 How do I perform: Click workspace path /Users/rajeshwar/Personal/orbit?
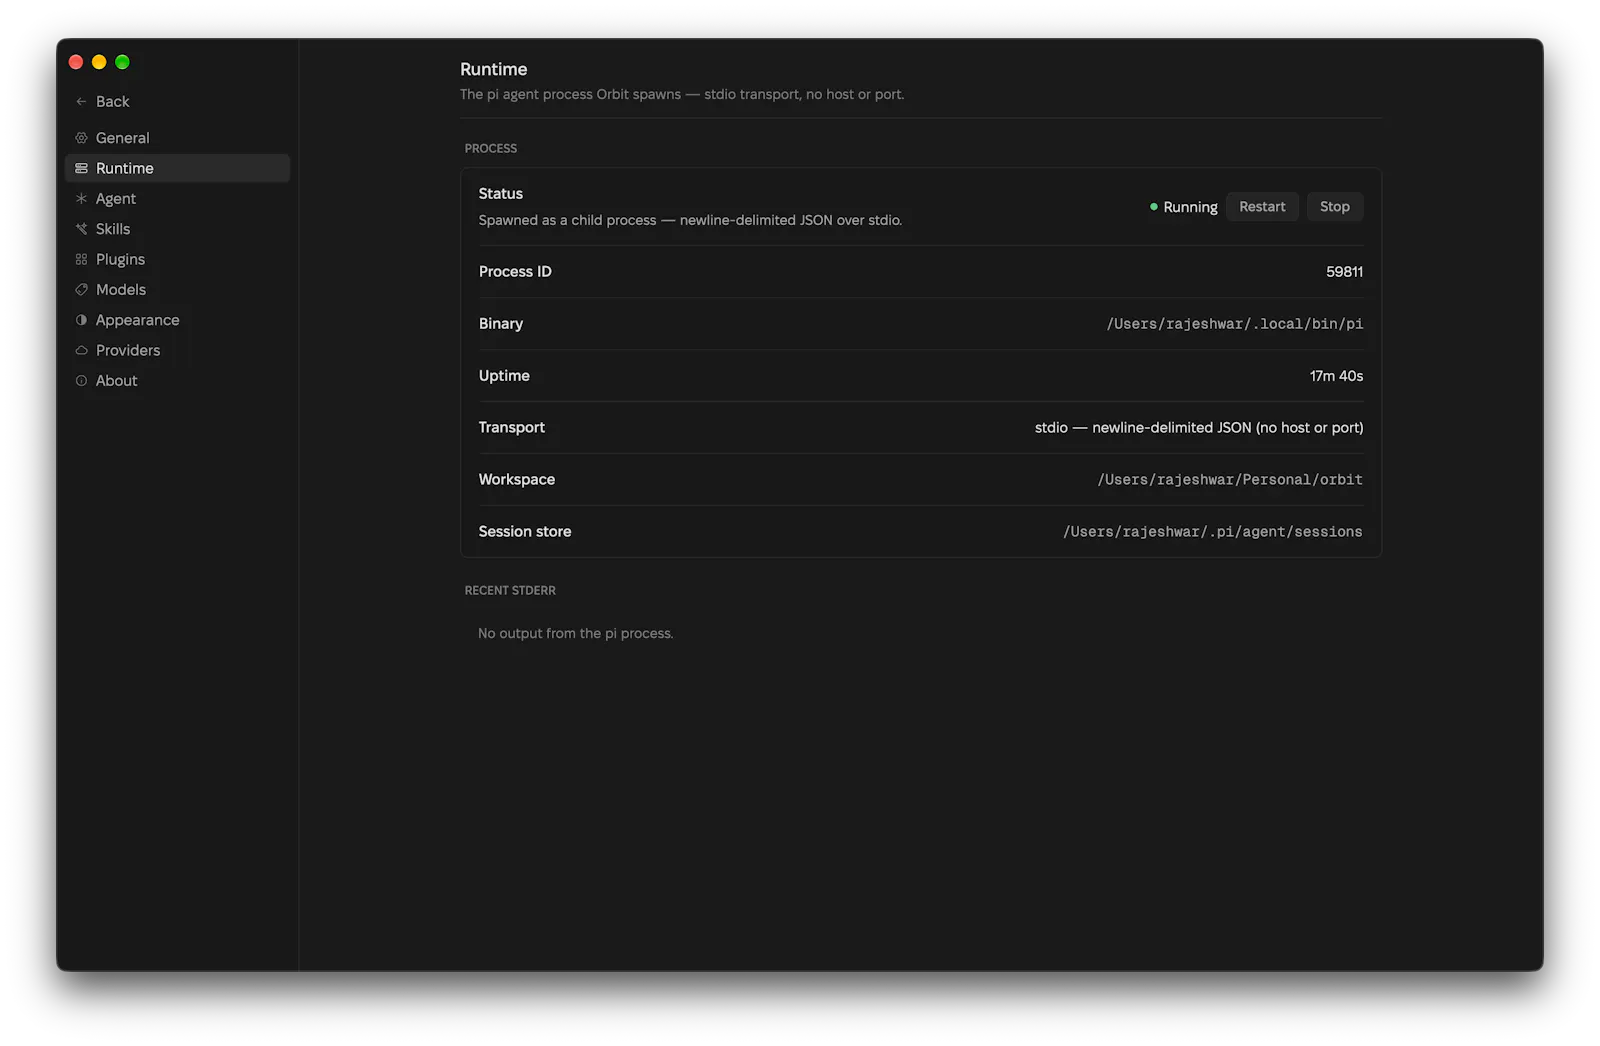click(1230, 480)
